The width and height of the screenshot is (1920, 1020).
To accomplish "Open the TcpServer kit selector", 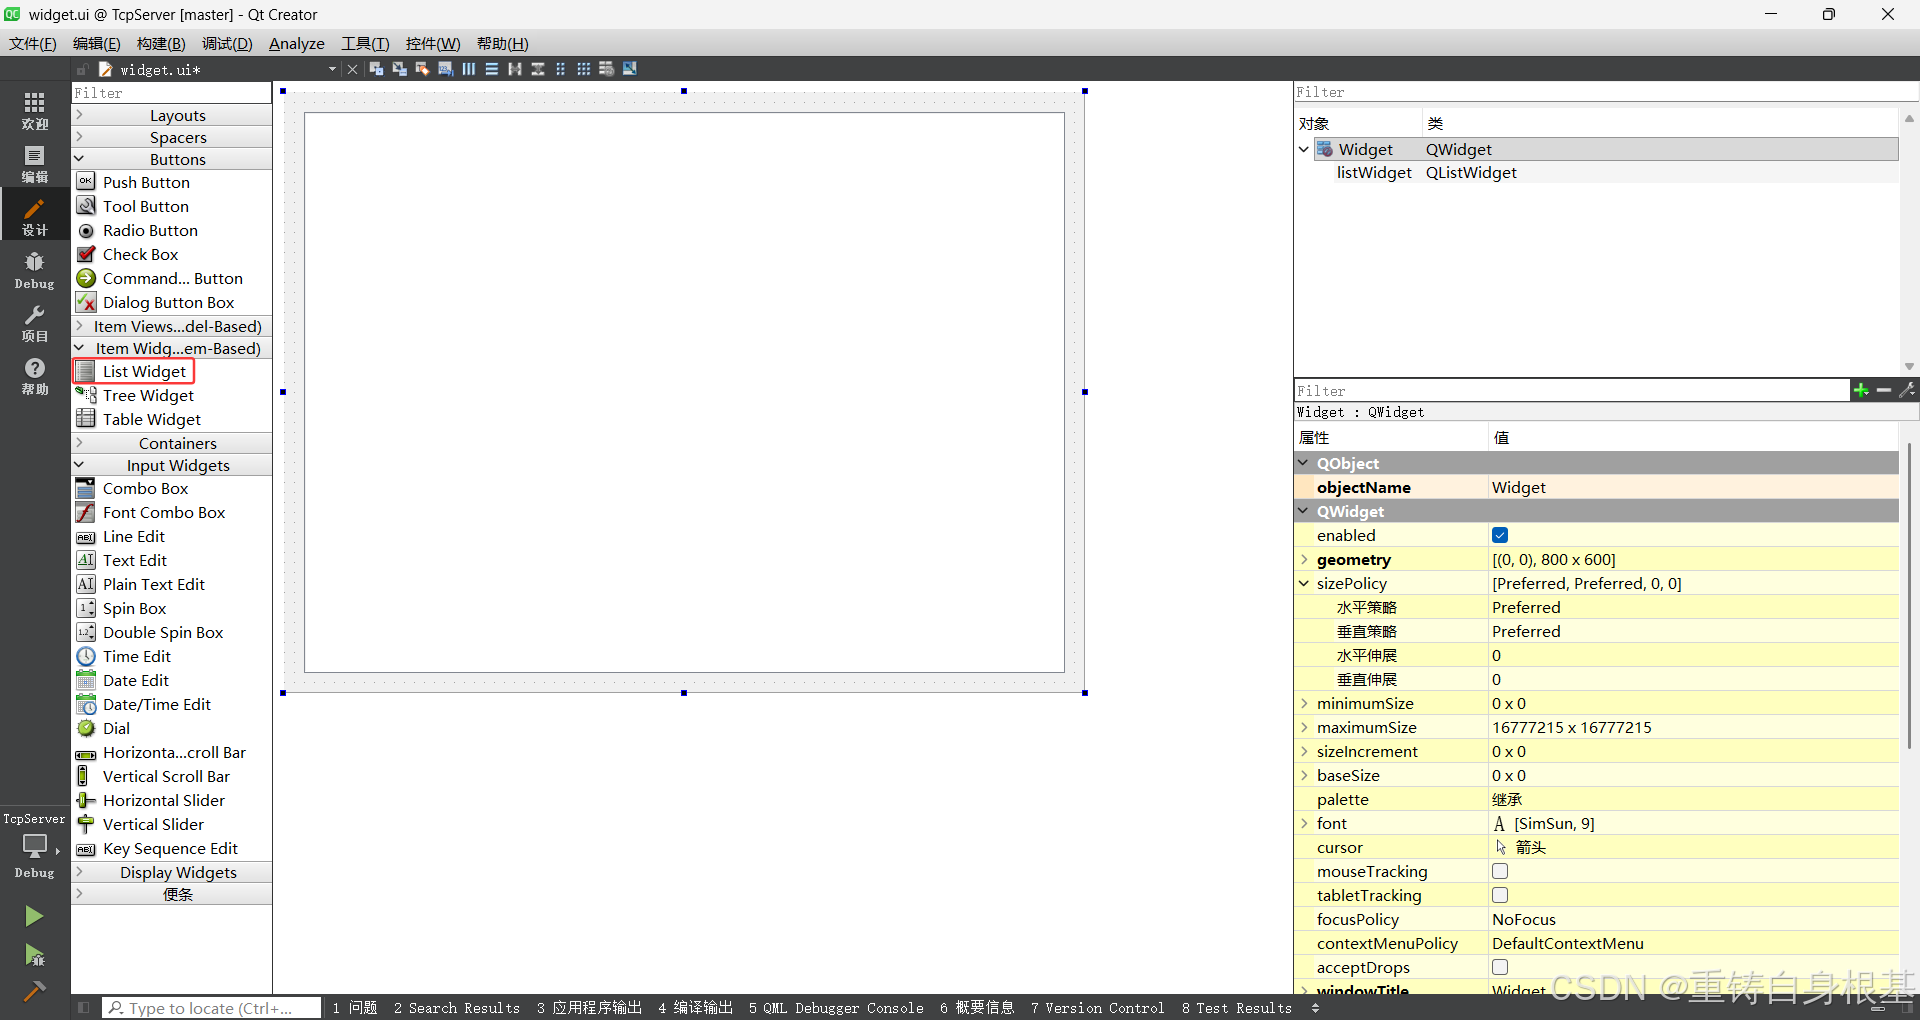I will click(34, 846).
